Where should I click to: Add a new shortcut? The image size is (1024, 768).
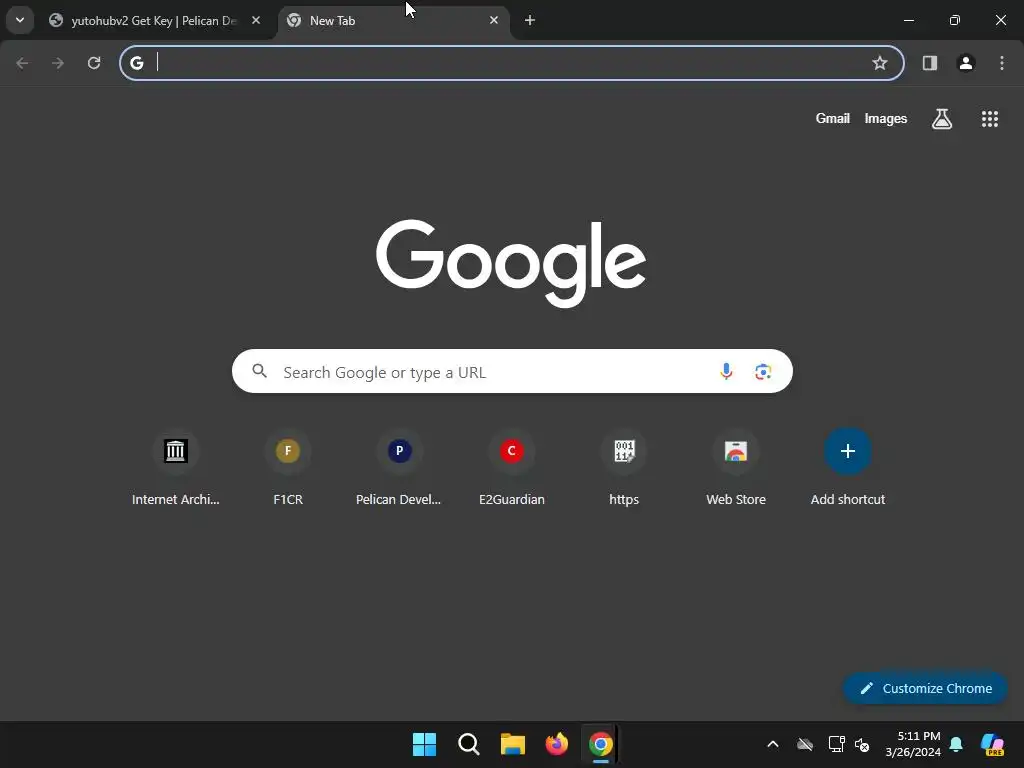848,468
